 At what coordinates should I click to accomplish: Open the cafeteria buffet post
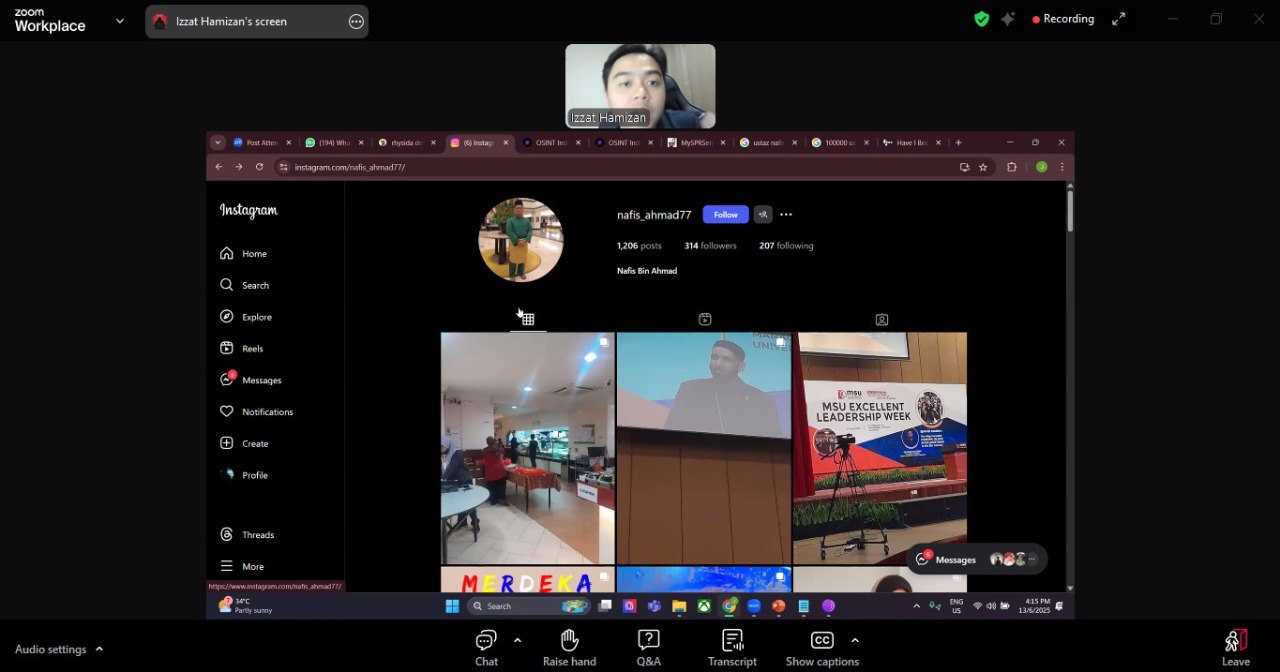528,448
